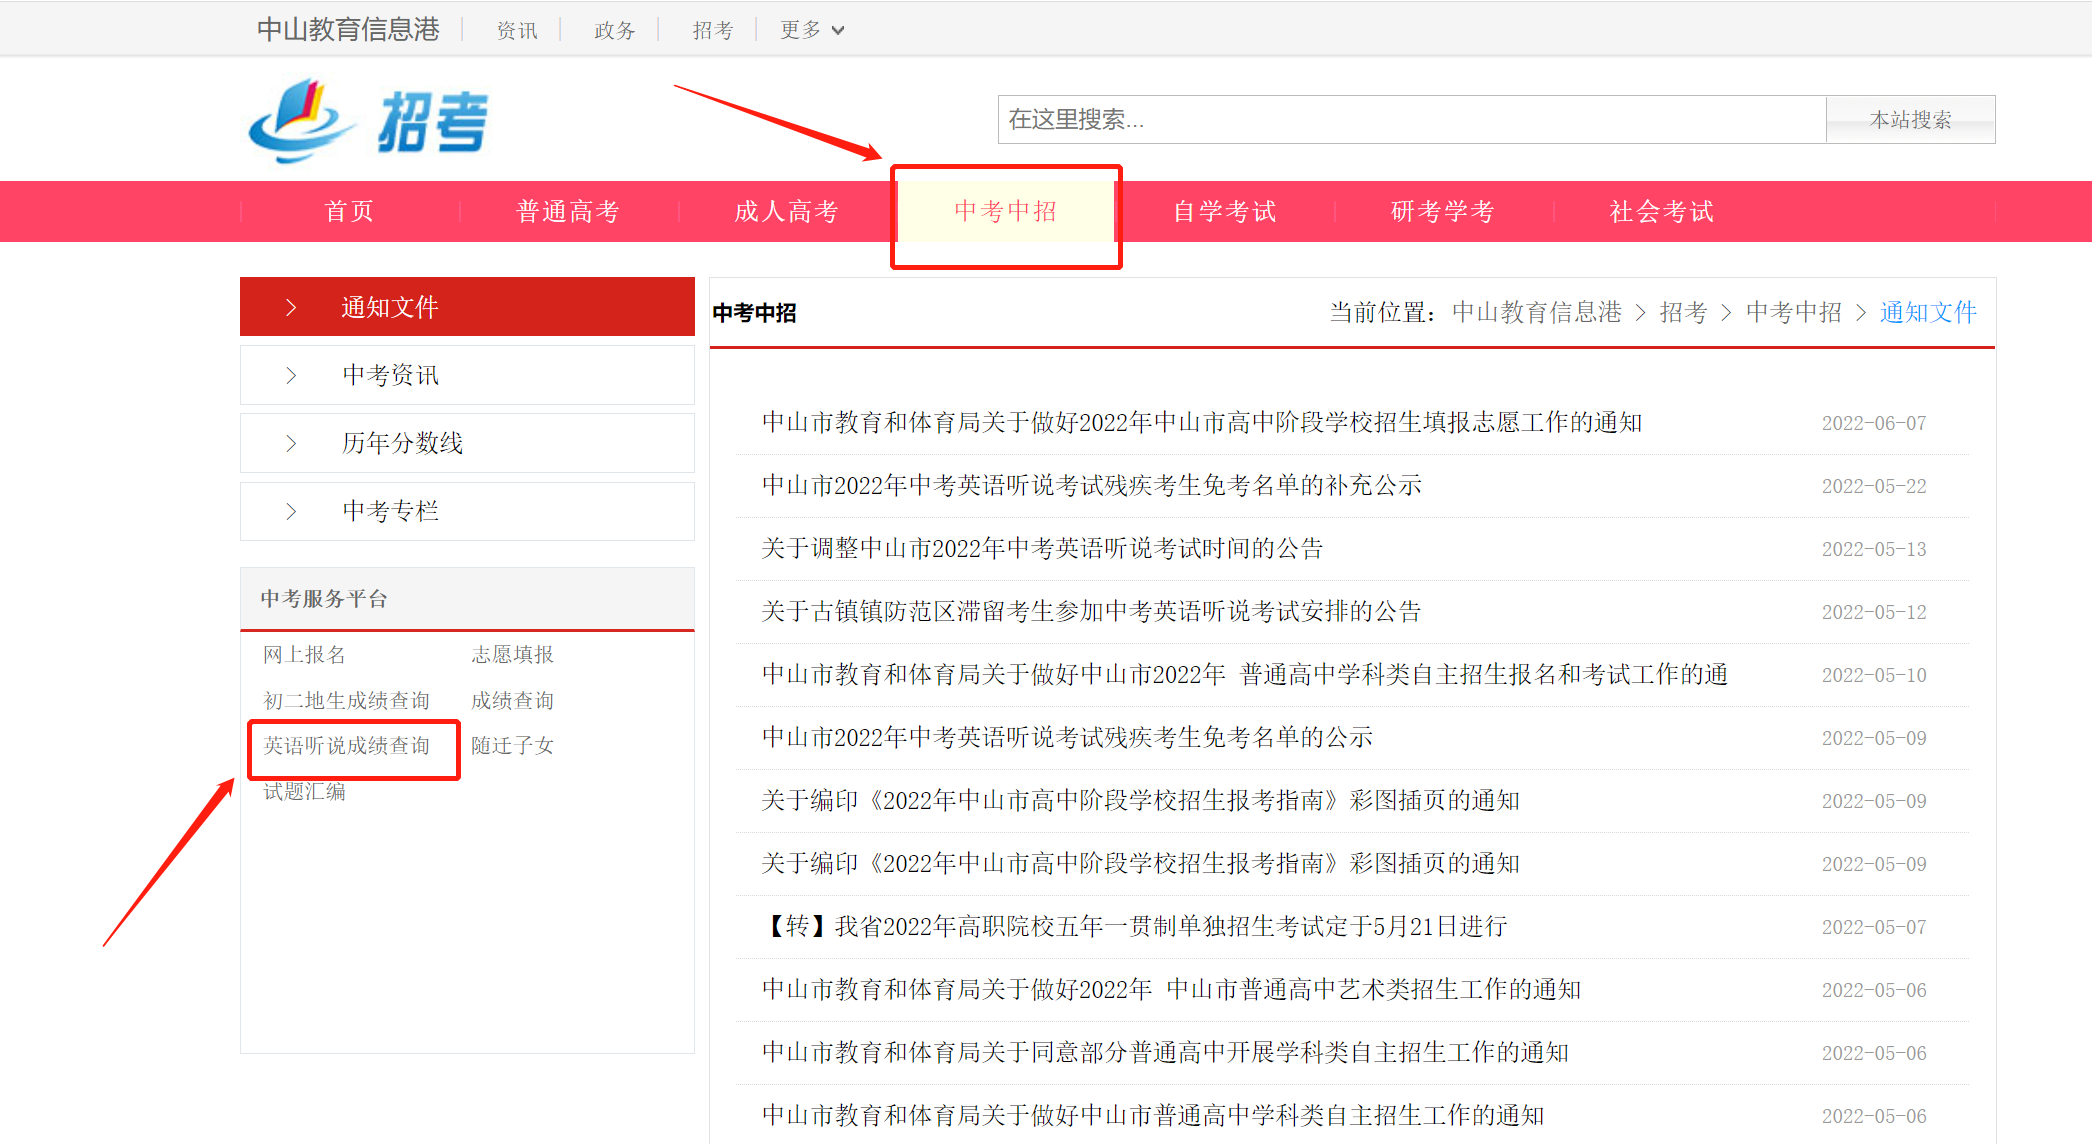This screenshot has width=2092, height=1144.
Task: Open 关于调整中山市2022年中考英语听说考试时间的公告
Action: [1041, 548]
